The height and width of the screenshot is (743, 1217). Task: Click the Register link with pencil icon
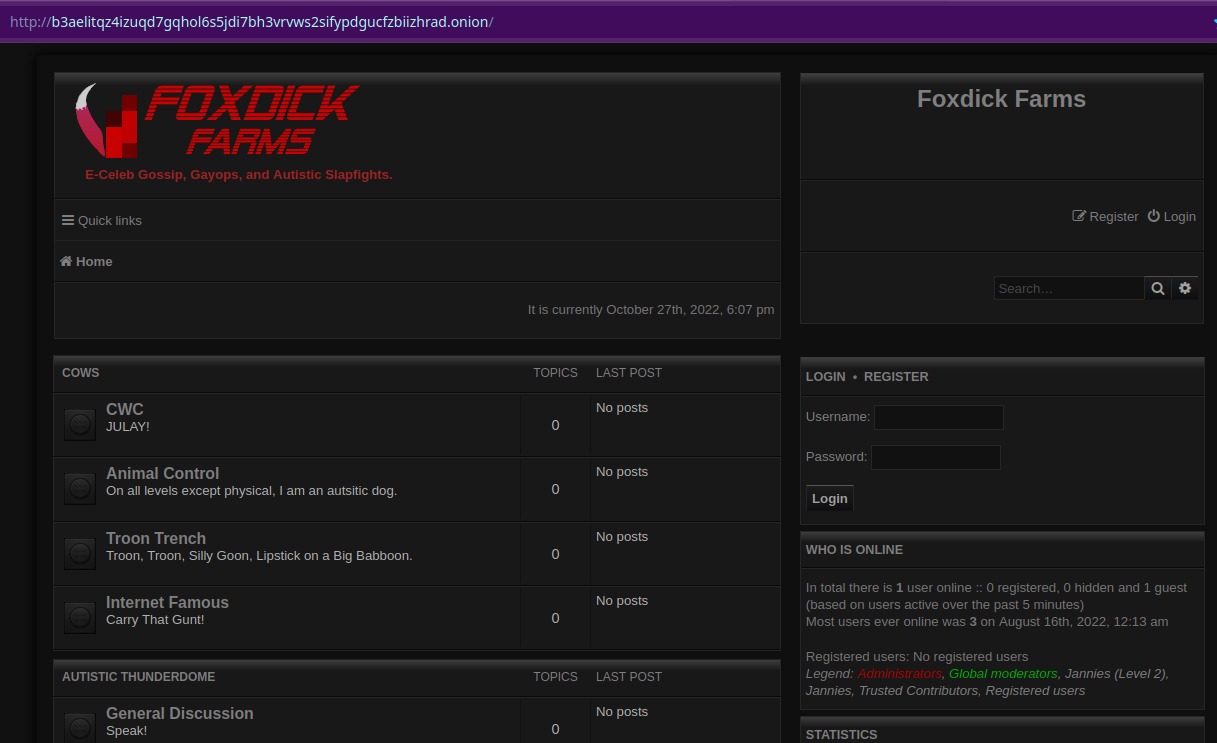(1105, 216)
